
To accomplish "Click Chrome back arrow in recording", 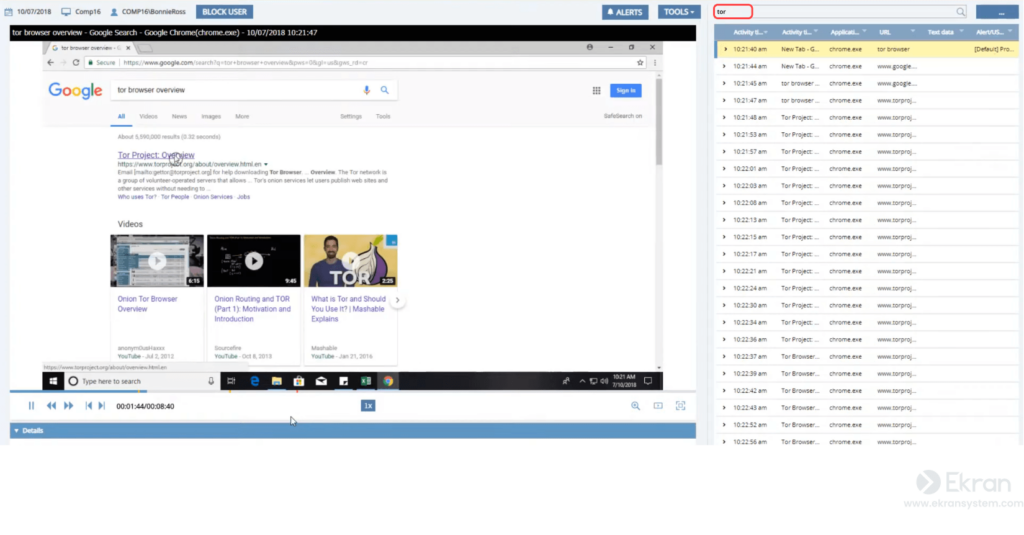I will (50, 63).
